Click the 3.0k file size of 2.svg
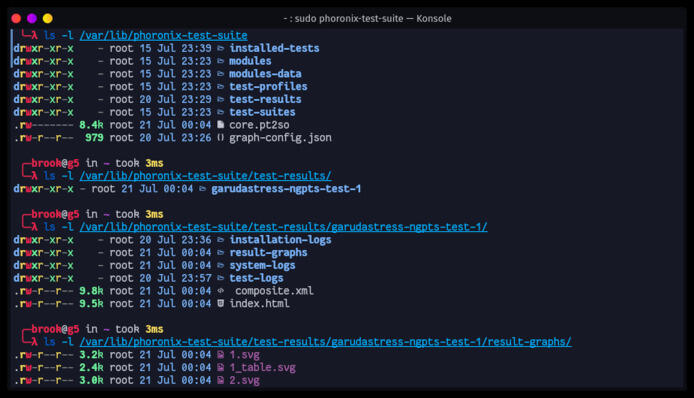This screenshot has height=398, width=694. (91, 381)
